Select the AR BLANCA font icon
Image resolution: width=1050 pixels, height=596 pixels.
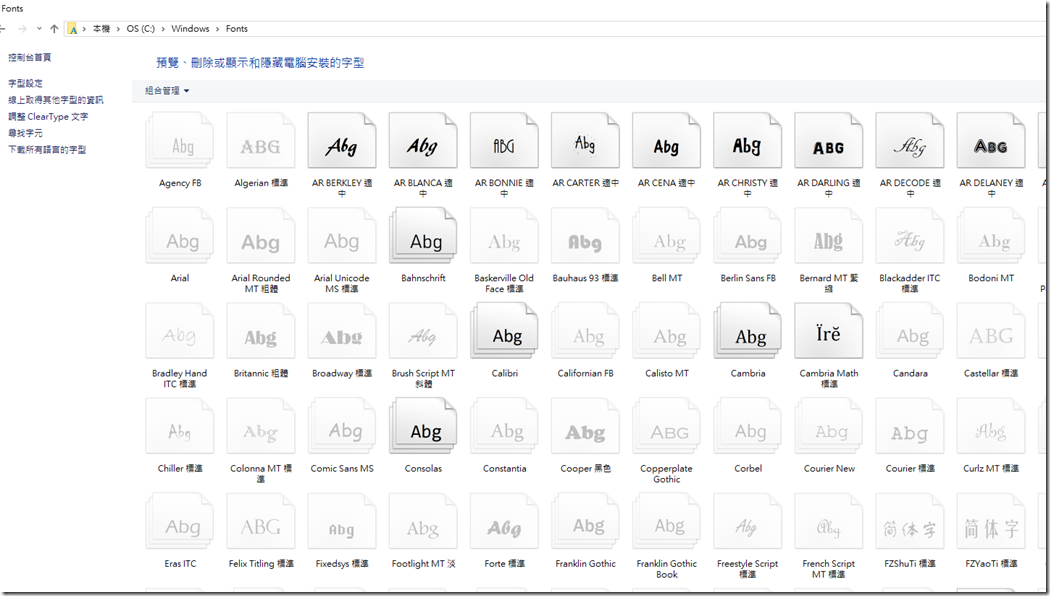point(423,141)
